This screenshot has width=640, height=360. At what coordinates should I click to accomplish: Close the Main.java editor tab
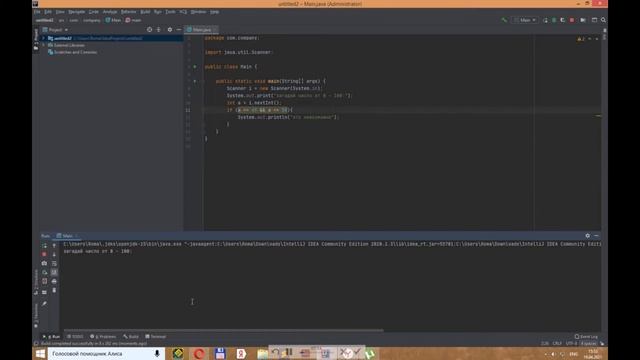(215, 30)
